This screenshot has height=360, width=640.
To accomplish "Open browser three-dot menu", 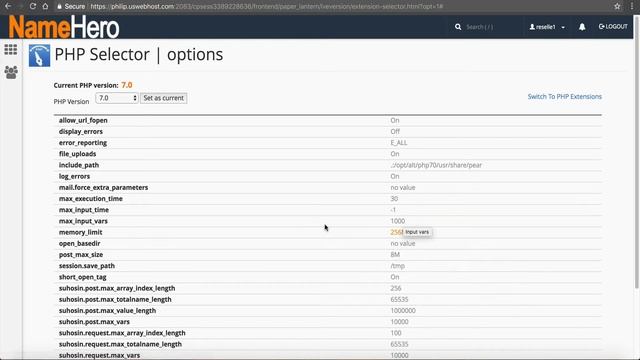I will 631,6.
